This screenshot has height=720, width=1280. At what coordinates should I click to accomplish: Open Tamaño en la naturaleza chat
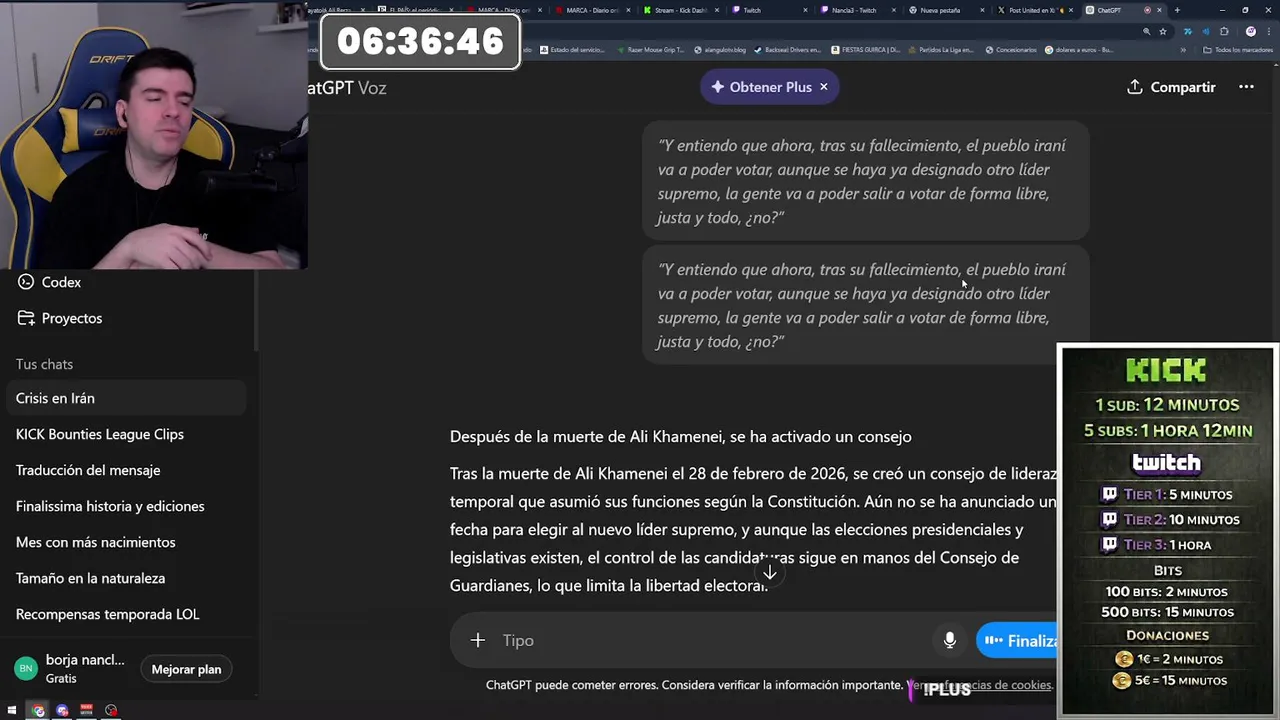click(126, 578)
